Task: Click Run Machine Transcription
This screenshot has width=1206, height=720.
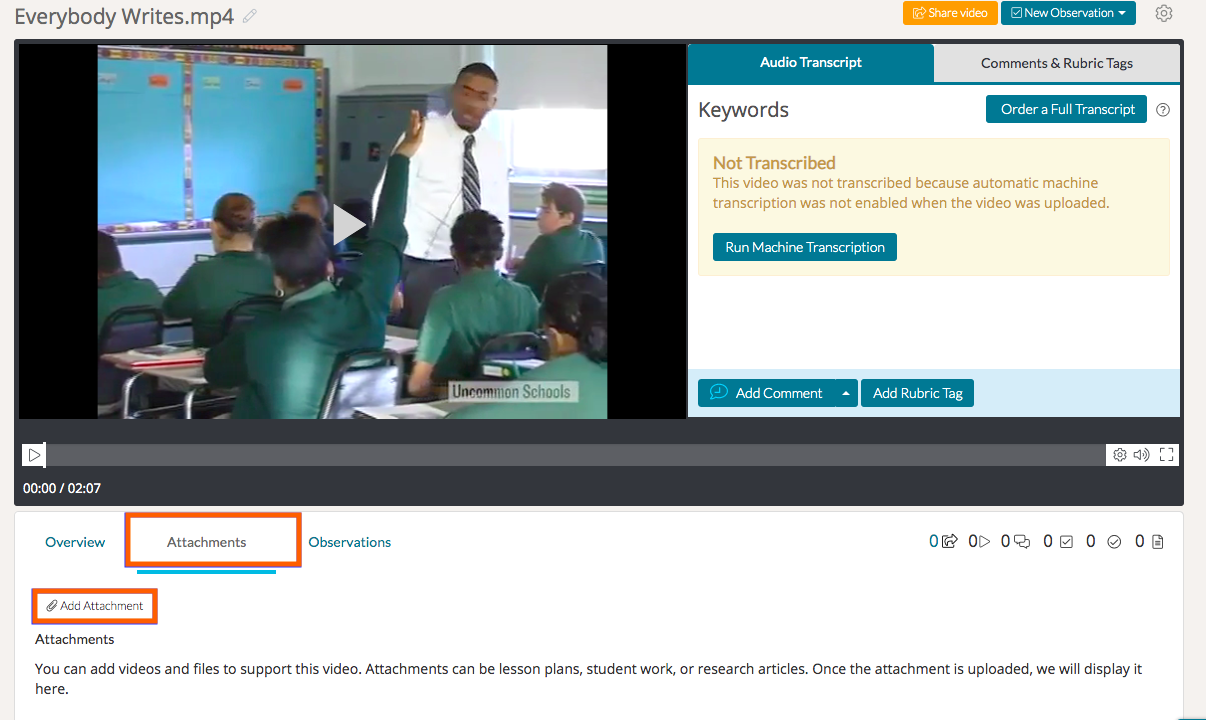Action: (804, 247)
